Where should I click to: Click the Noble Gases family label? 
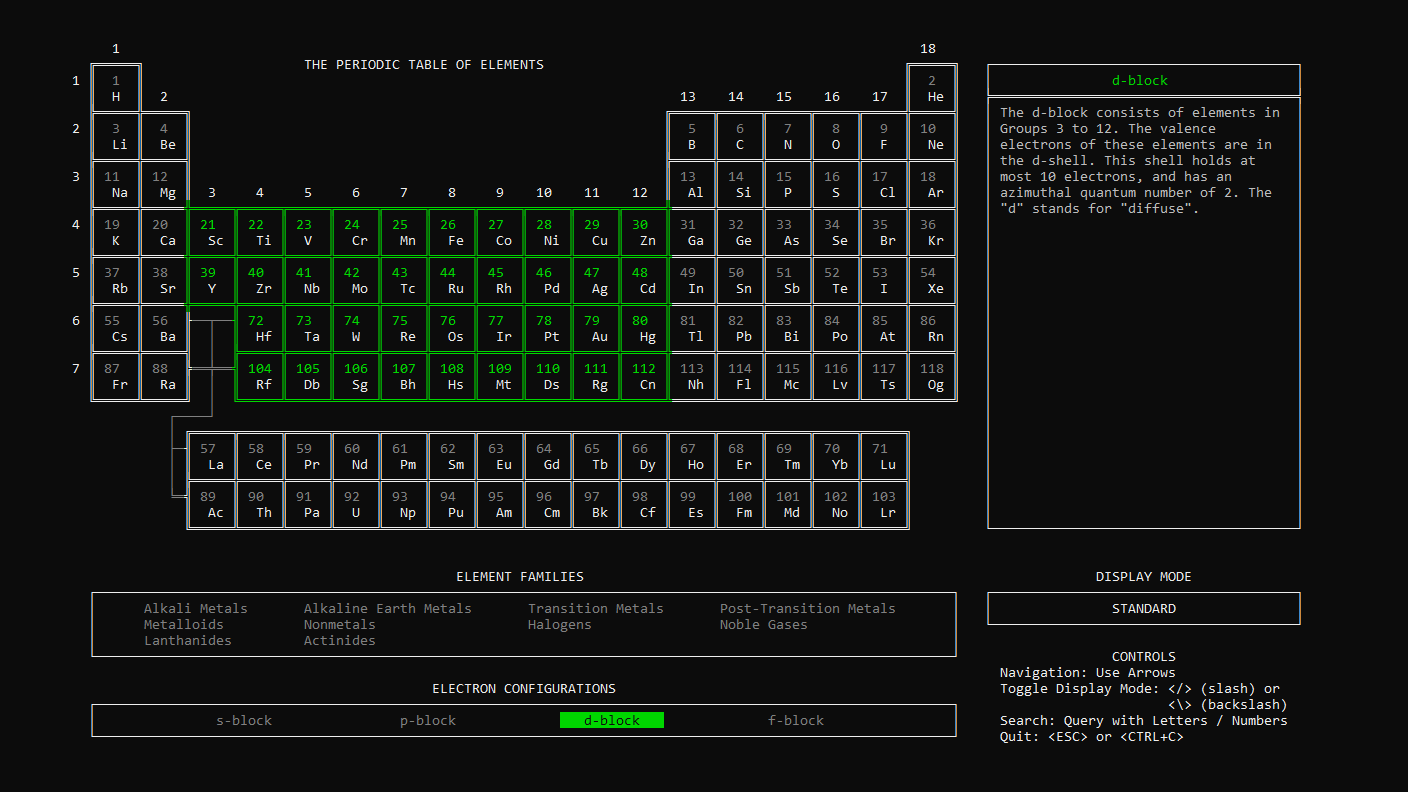click(x=764, y=624)
